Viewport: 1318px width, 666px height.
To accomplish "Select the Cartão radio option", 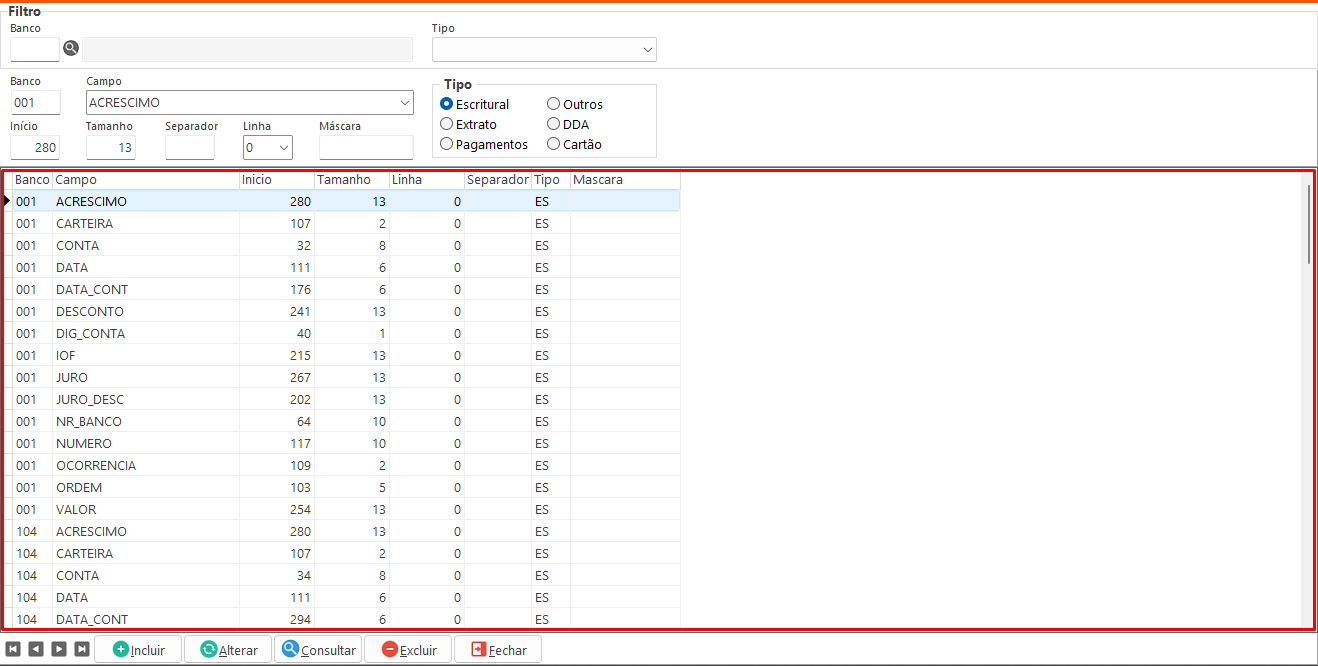I will [x=553, y=144].
